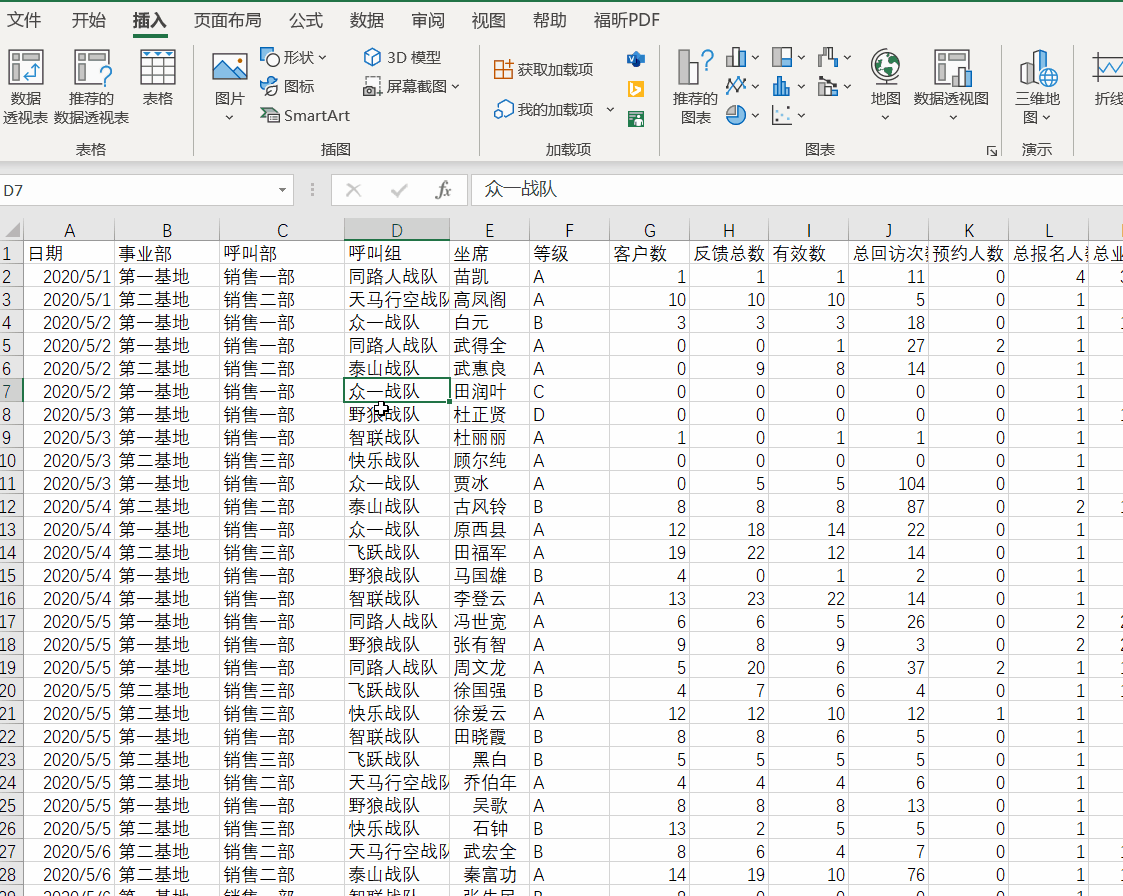
Task: Open the Pictures (图片) button
Action: [x=230, y=86]
